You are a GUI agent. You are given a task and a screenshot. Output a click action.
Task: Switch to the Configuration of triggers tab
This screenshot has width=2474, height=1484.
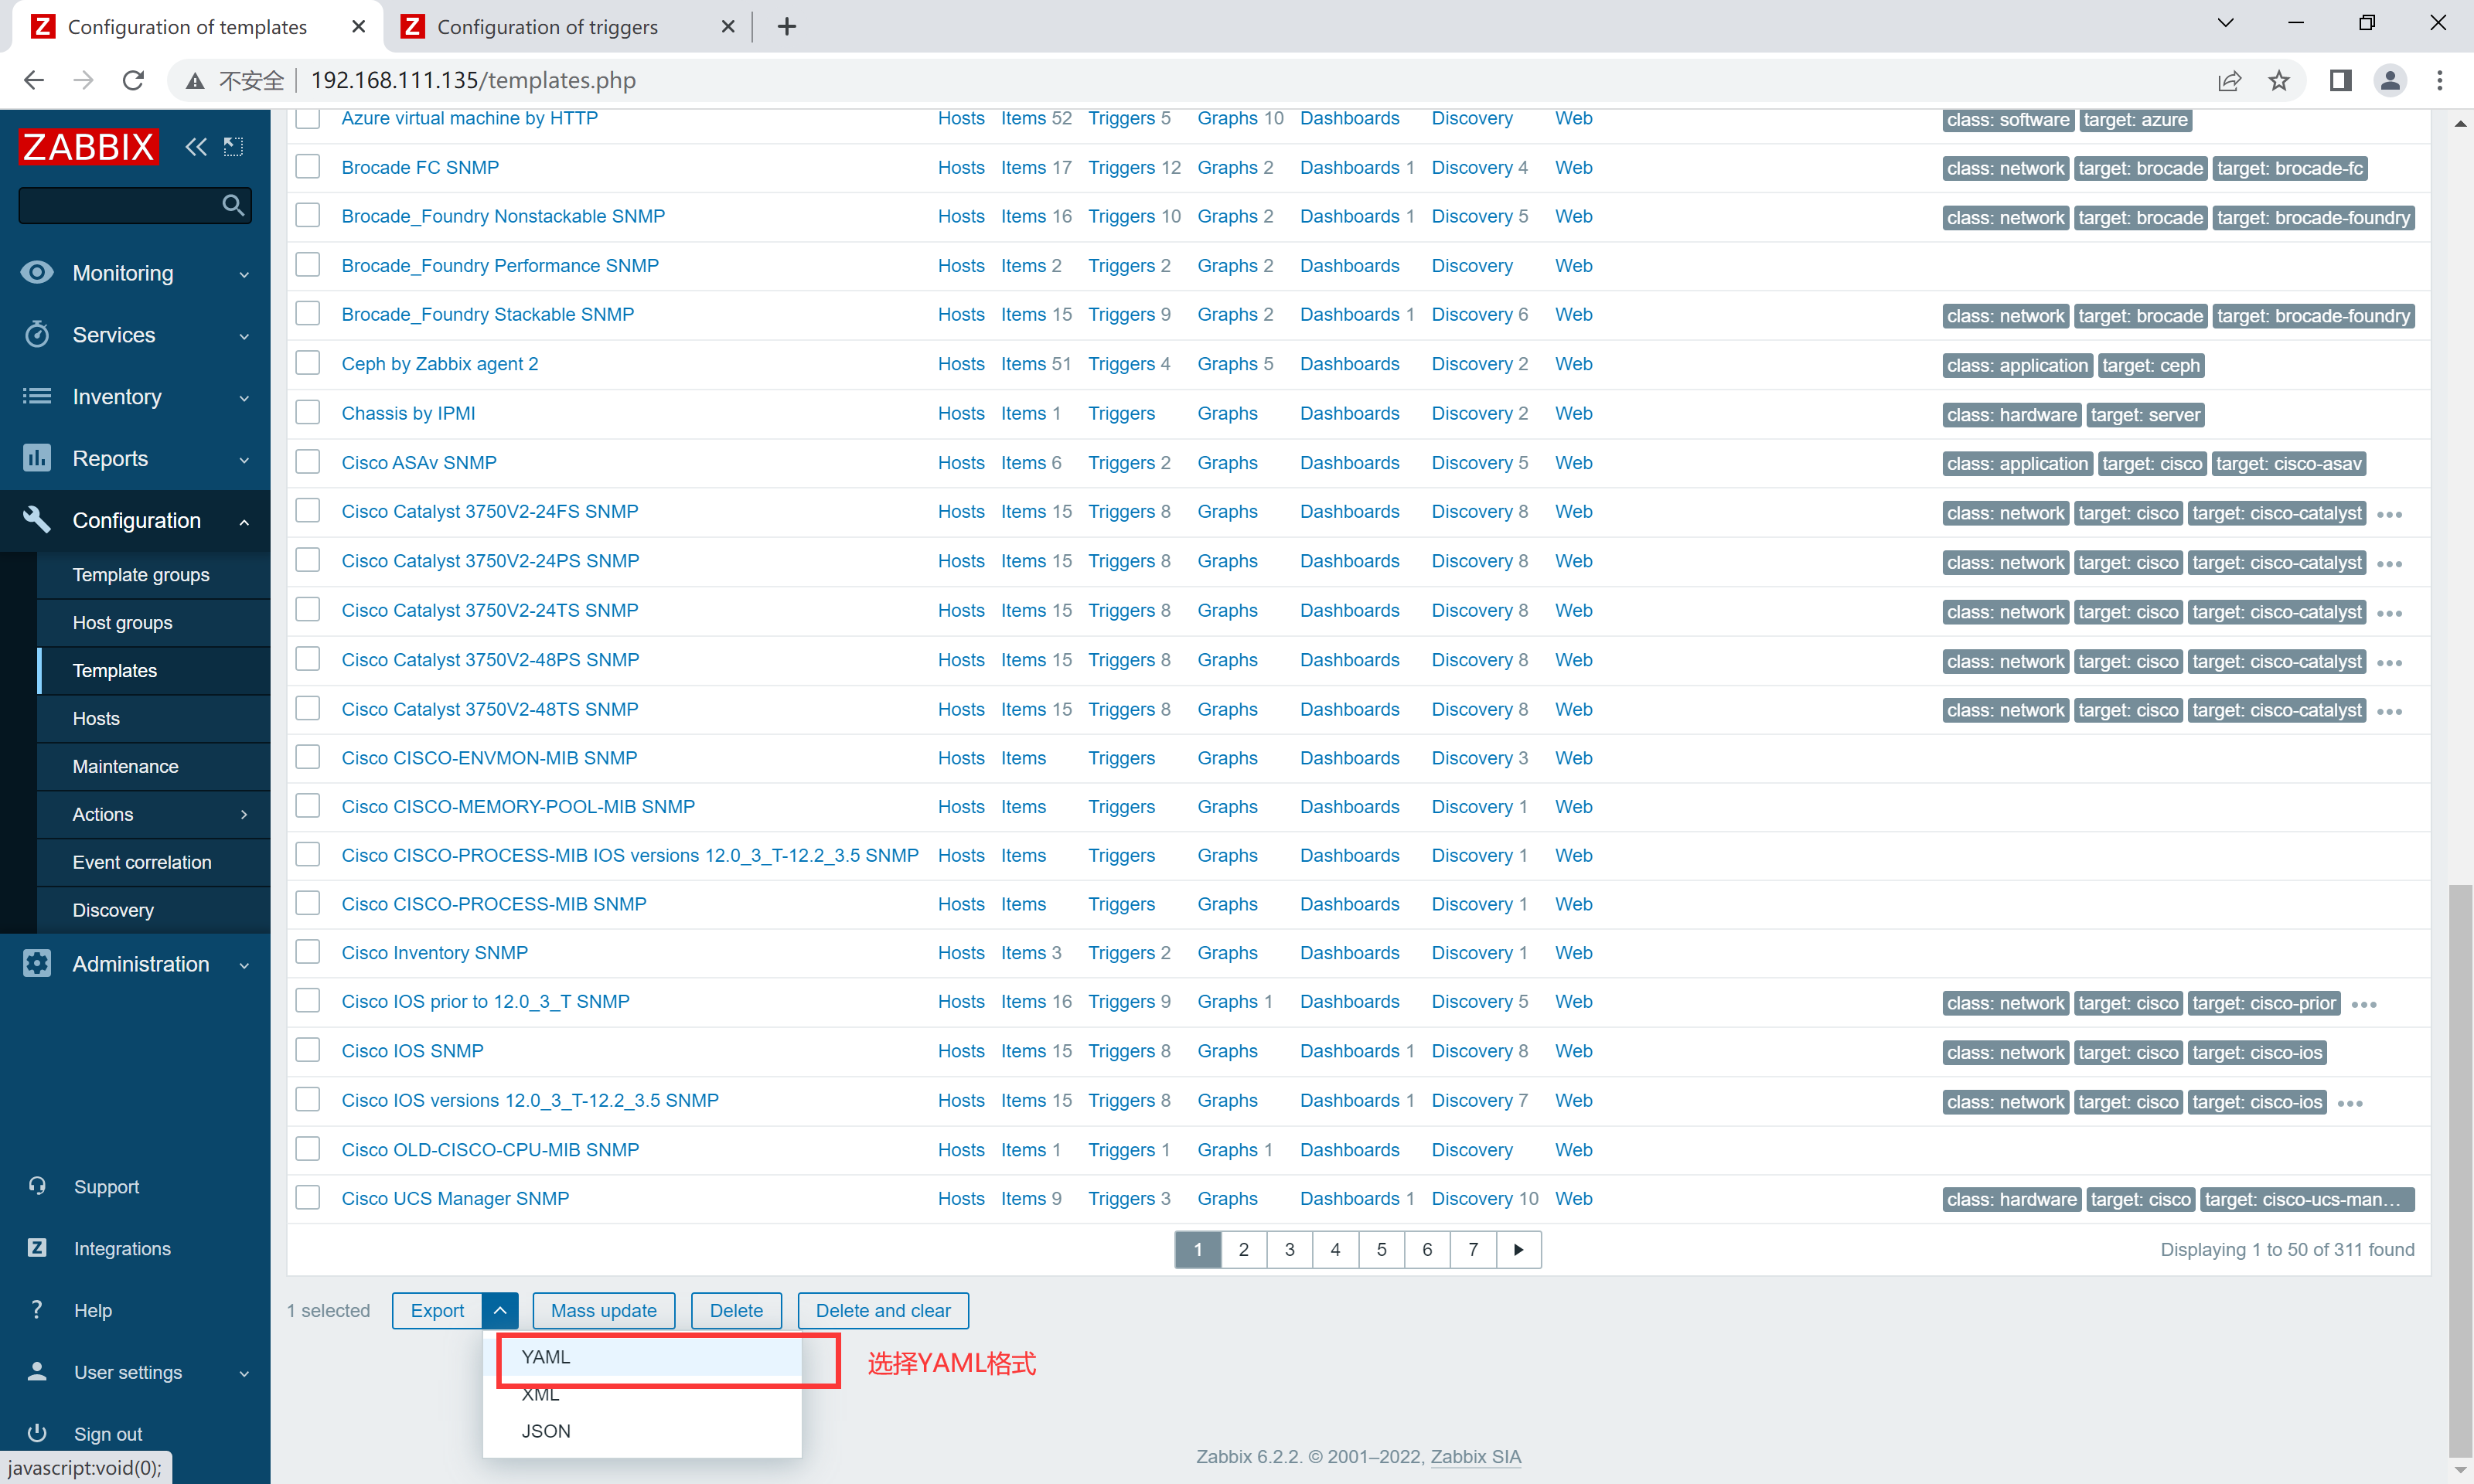pyautogui.click(x=568, y=27)
